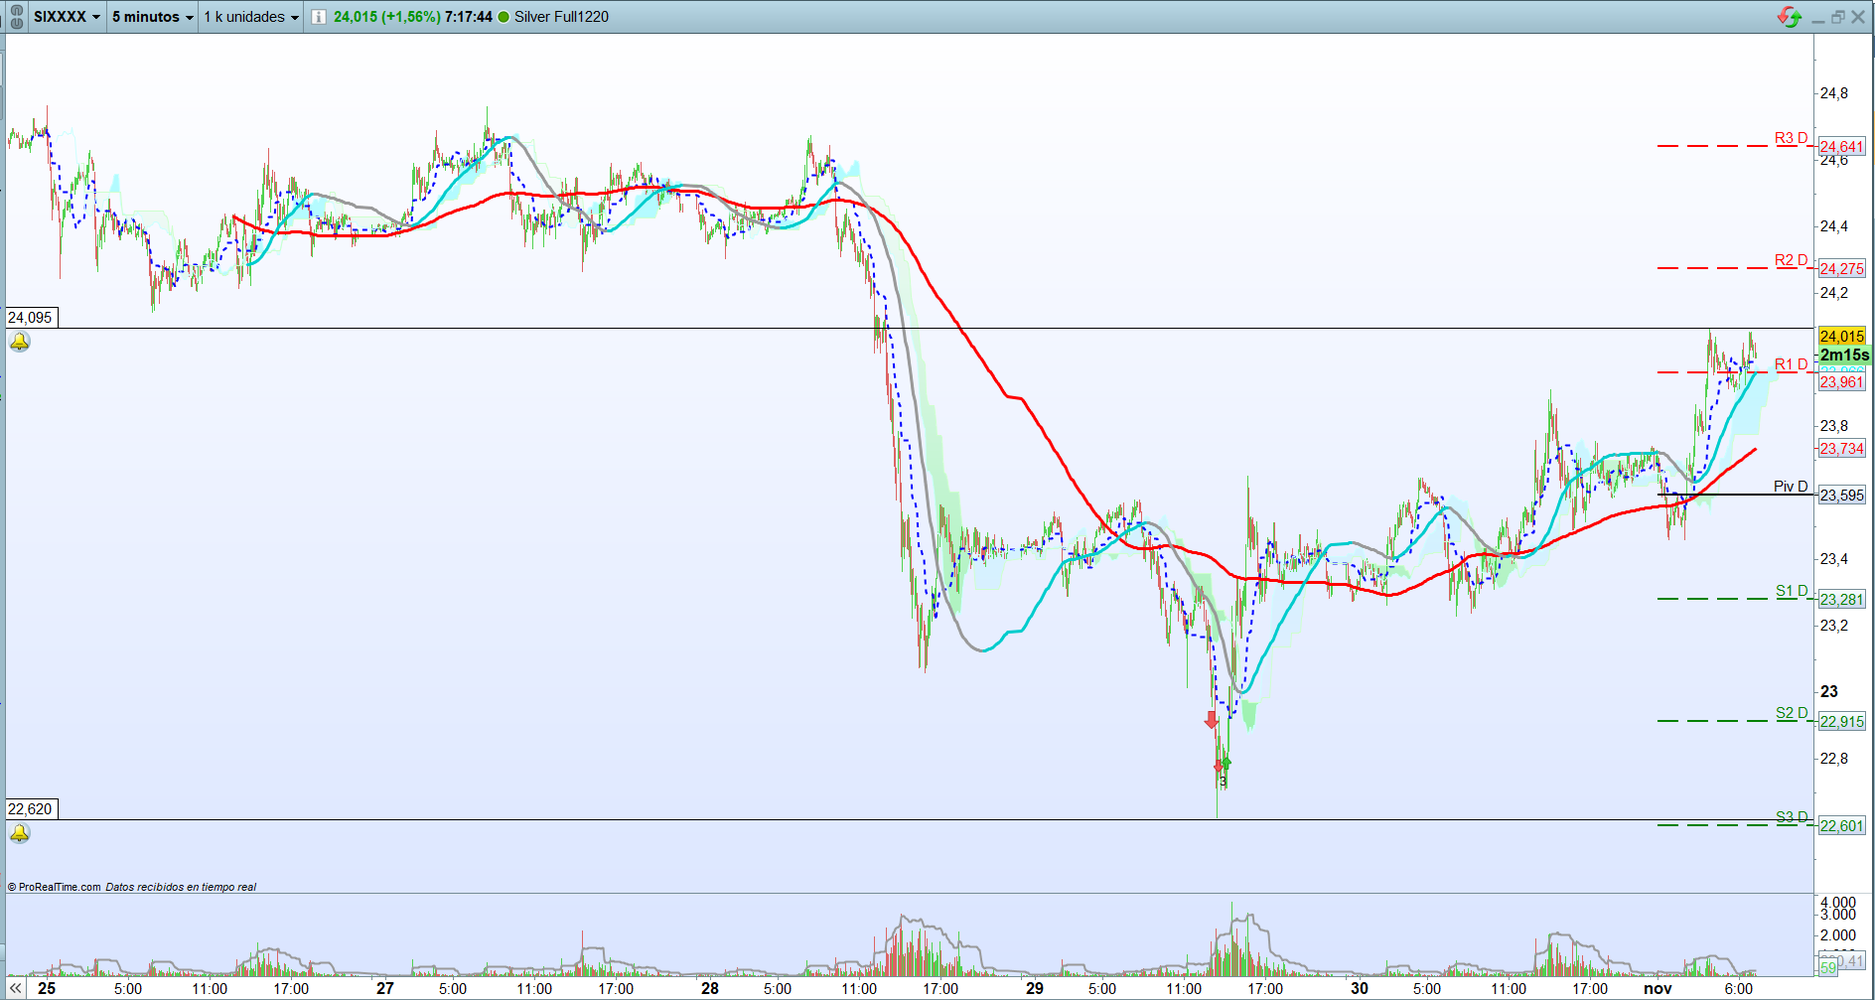Open the 5 minutos timeframe dropdown
The width and height of the screenshot is (1875, 1000).
pyautogui.click(x=152, y=17)
